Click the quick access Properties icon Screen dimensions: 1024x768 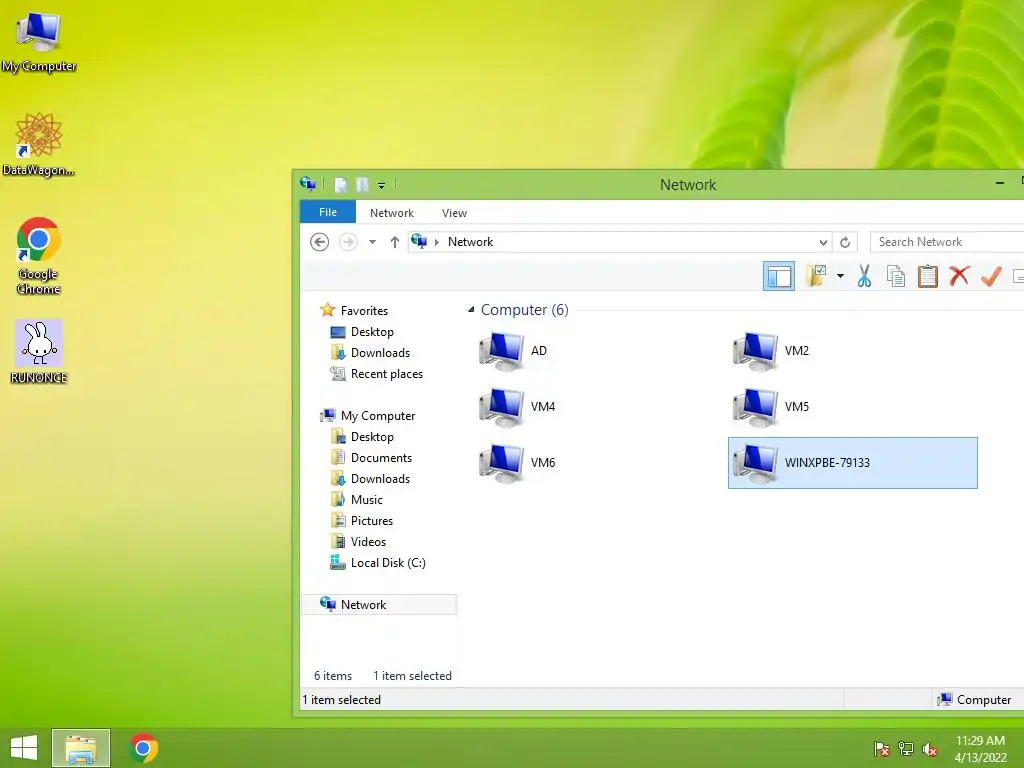pyautogui.click(x=341, y=185)
